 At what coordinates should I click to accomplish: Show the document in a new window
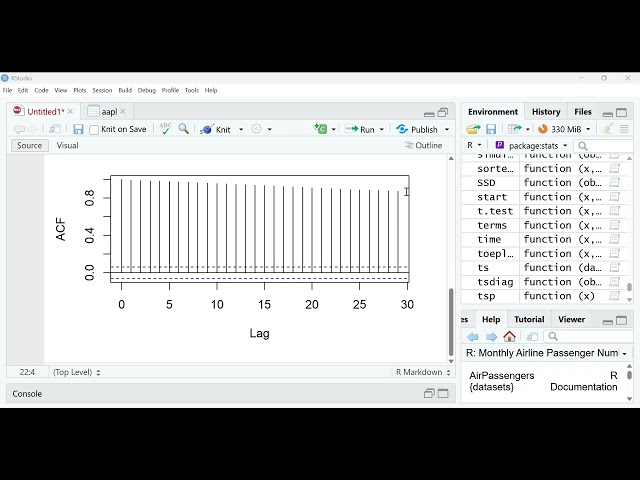coord(55,129)
